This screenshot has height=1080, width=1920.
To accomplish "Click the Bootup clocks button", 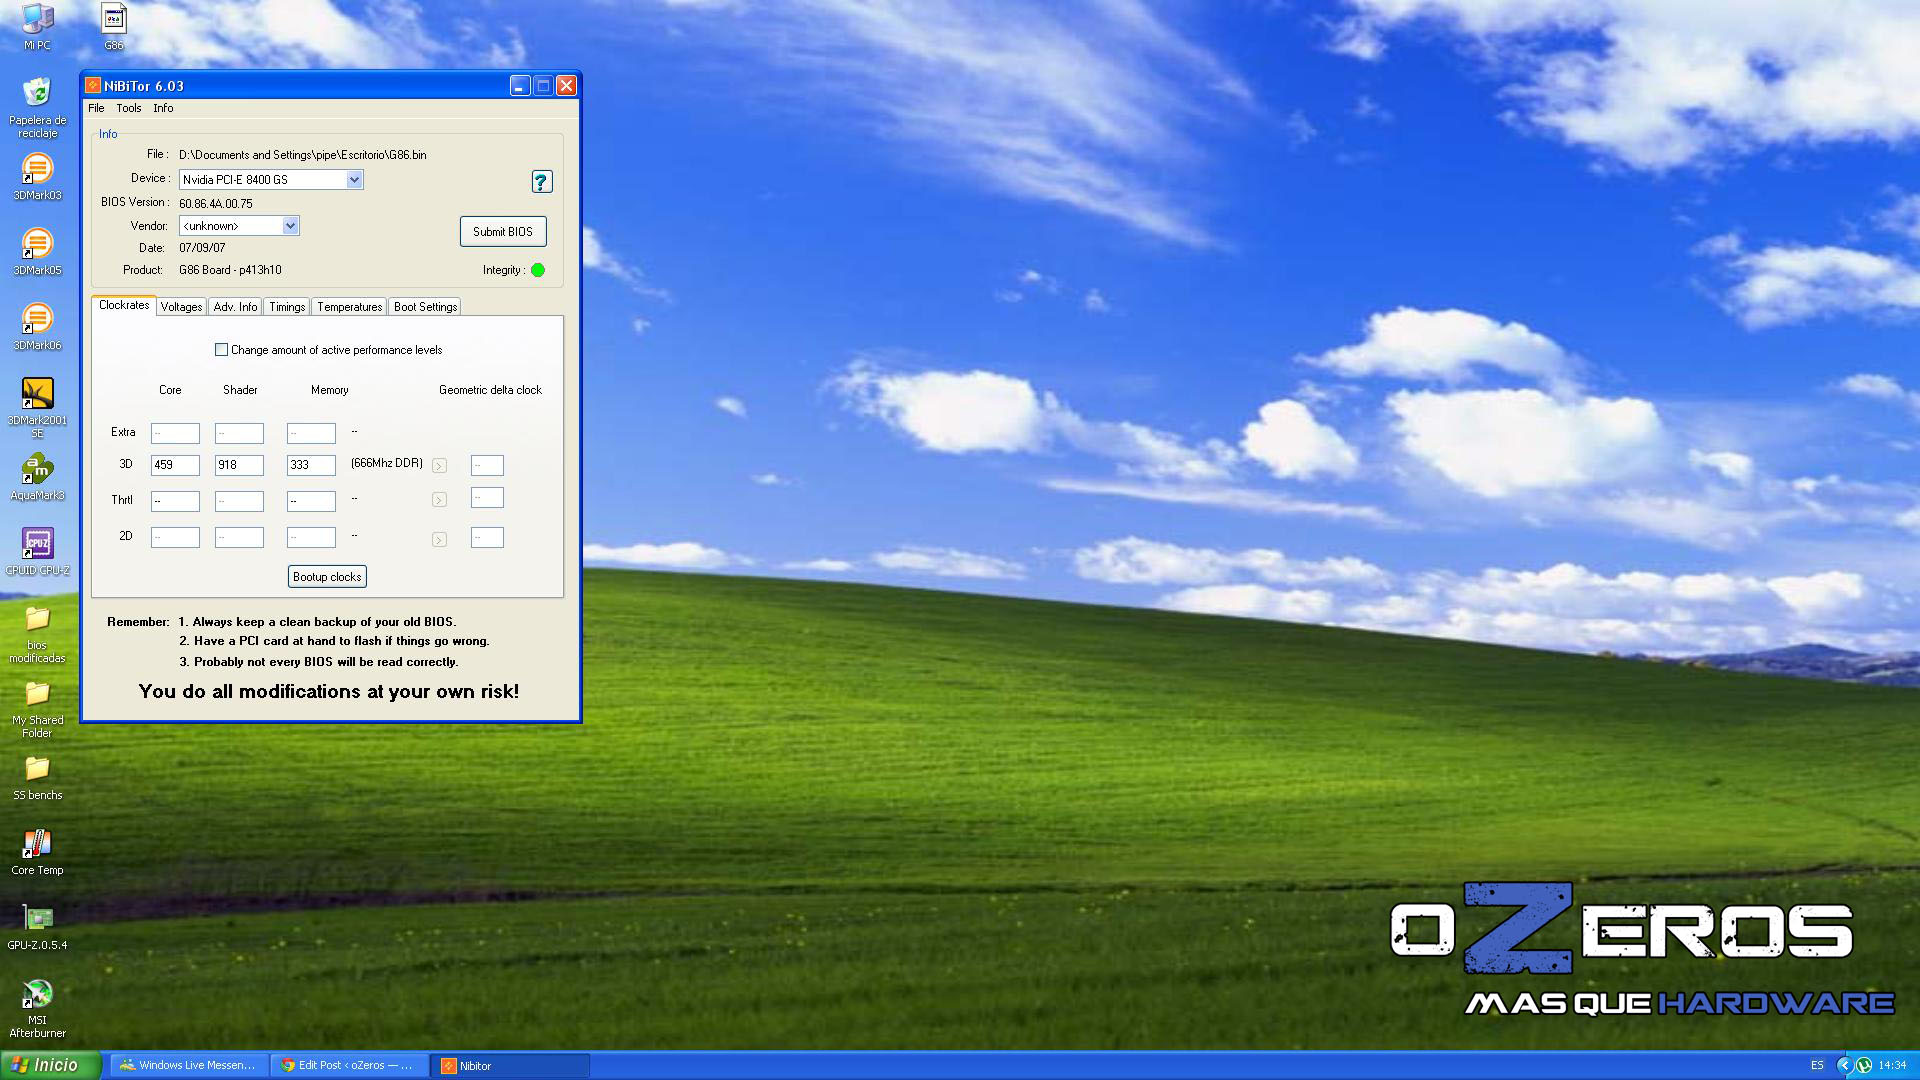I will 327,577.
